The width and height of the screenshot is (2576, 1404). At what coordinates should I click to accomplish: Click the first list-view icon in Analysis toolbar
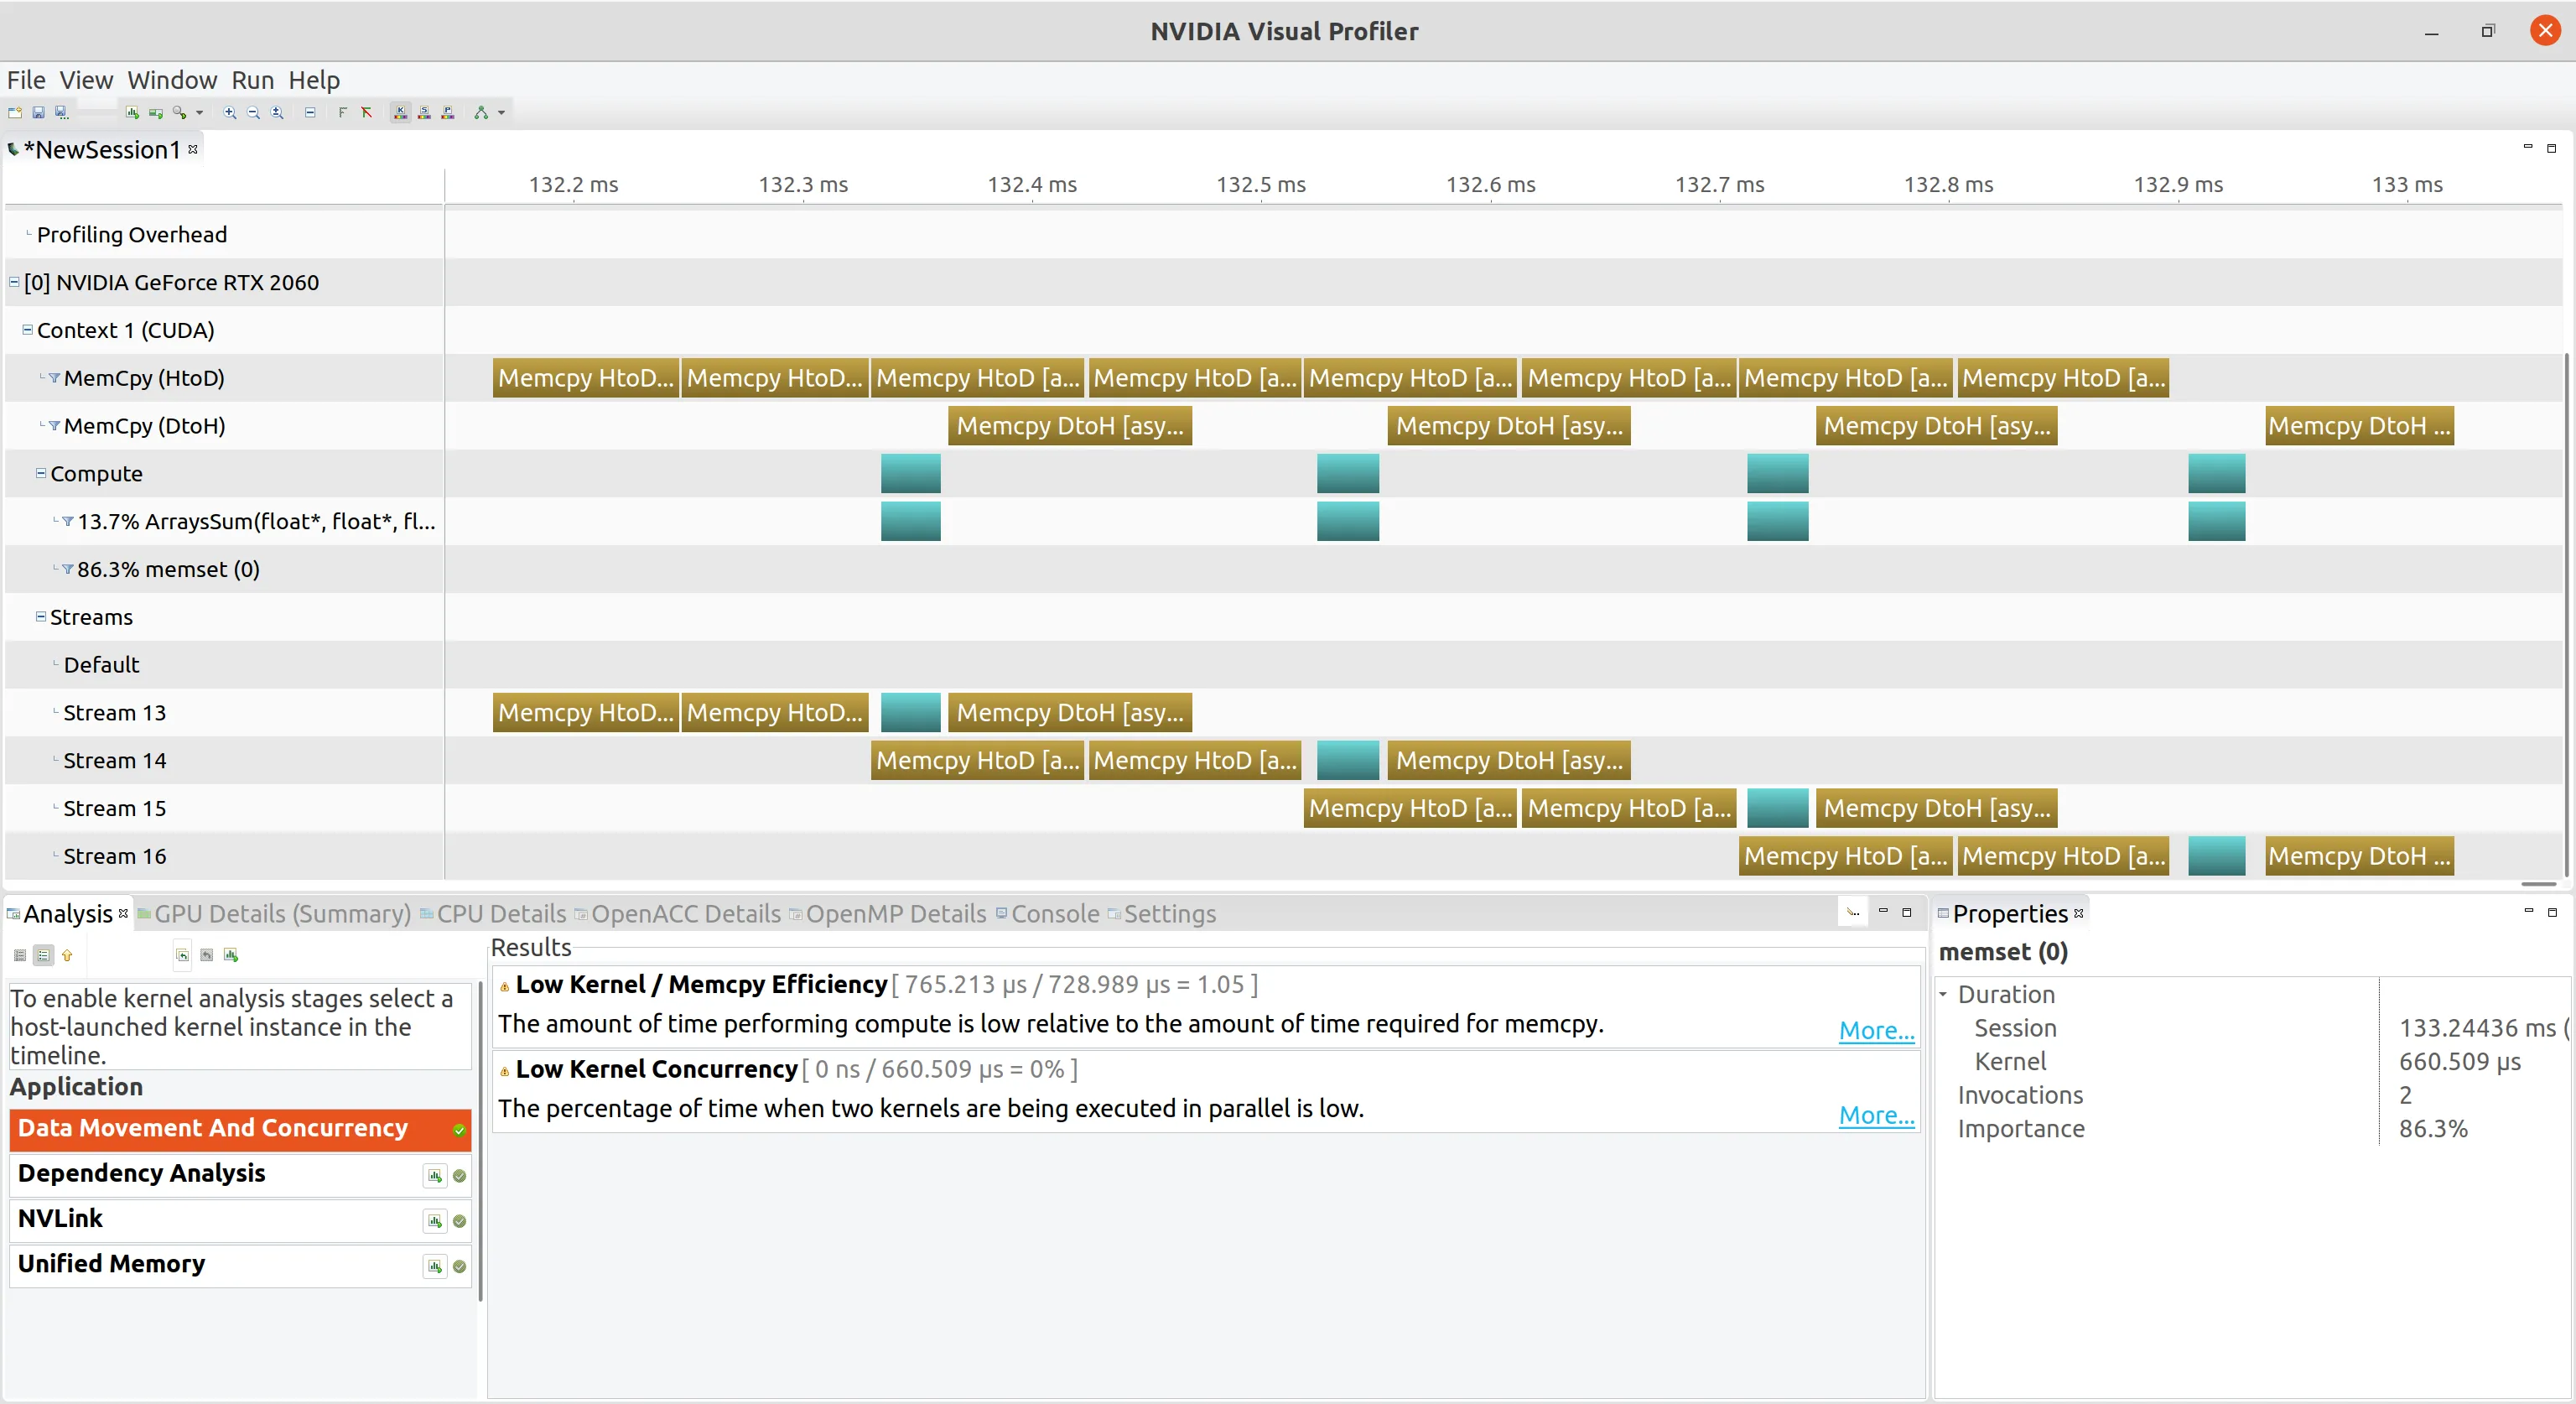20,955
